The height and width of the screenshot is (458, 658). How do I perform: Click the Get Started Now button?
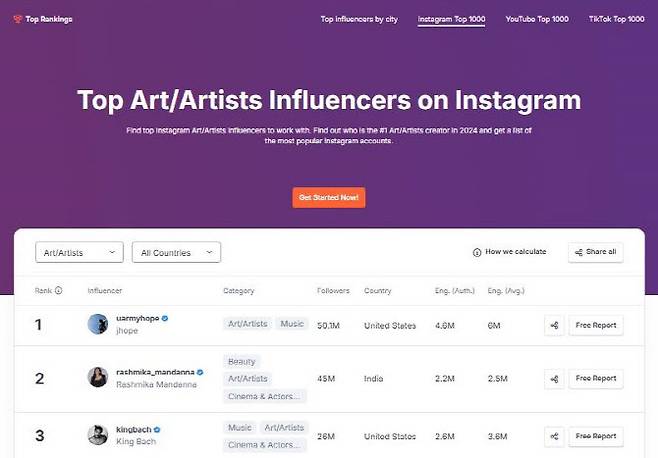(x=329, y=197)
